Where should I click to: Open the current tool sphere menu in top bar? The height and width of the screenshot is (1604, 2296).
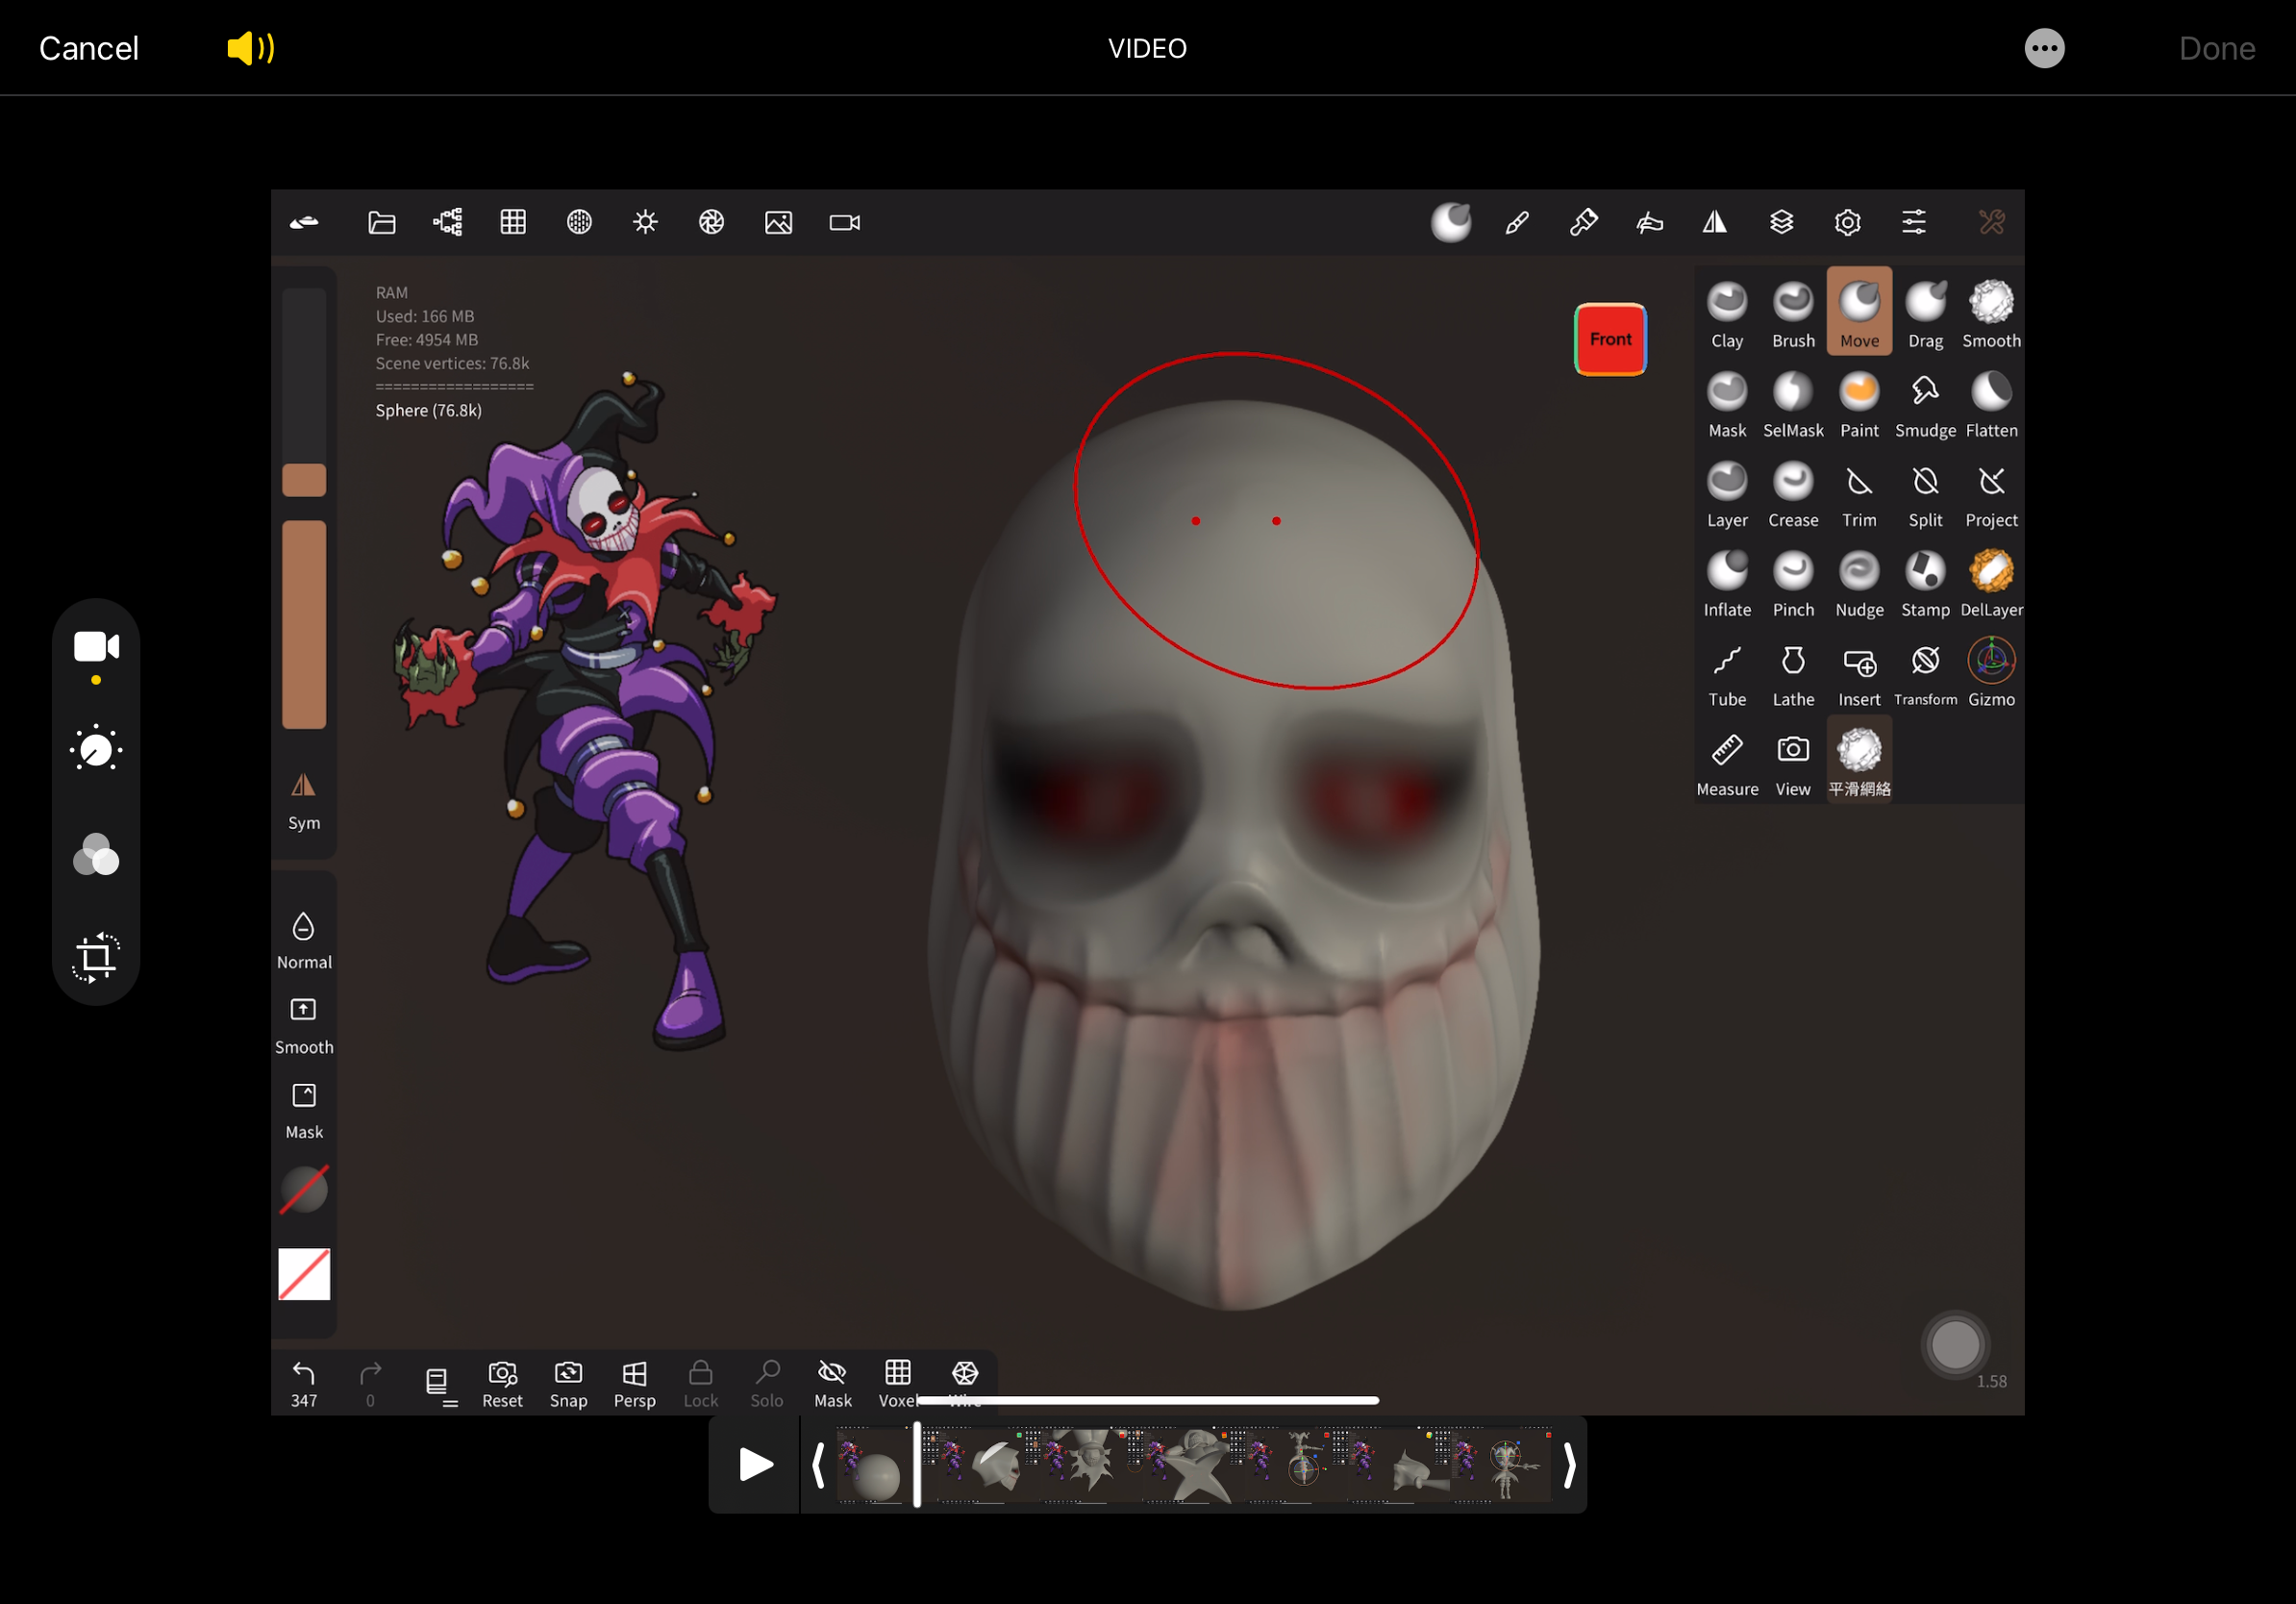pos(1450,222)
